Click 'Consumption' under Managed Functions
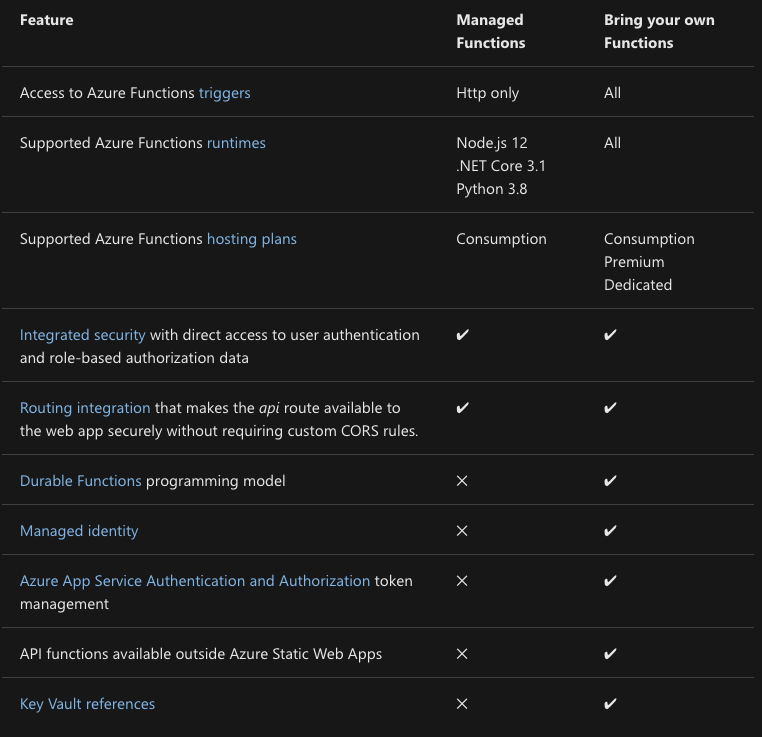The width and height of the screenshot is (762, 737). tap(502, 239)
